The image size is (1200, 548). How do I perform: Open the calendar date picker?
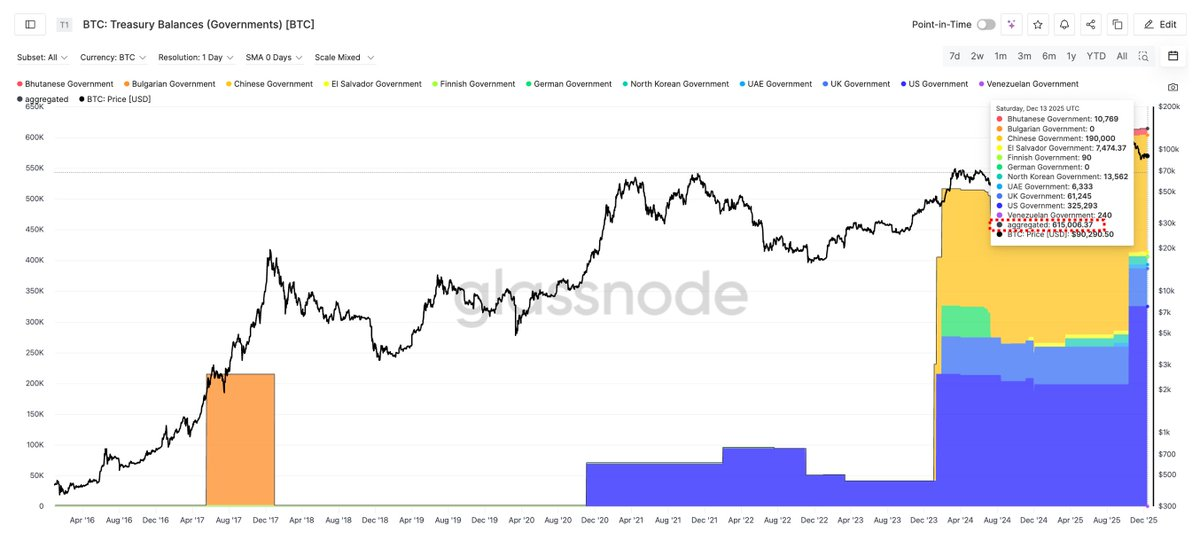[1173, 56]
